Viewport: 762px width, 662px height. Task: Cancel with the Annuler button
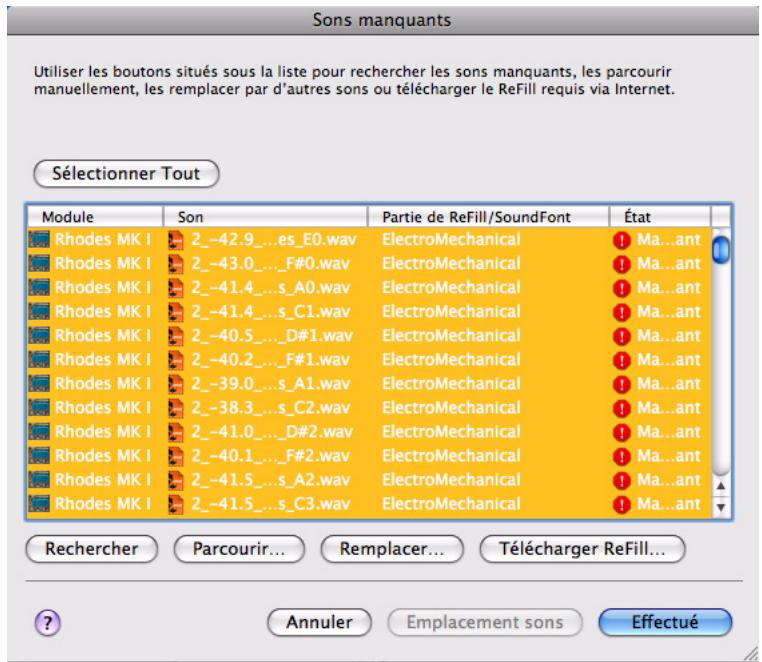click(319, 622)
